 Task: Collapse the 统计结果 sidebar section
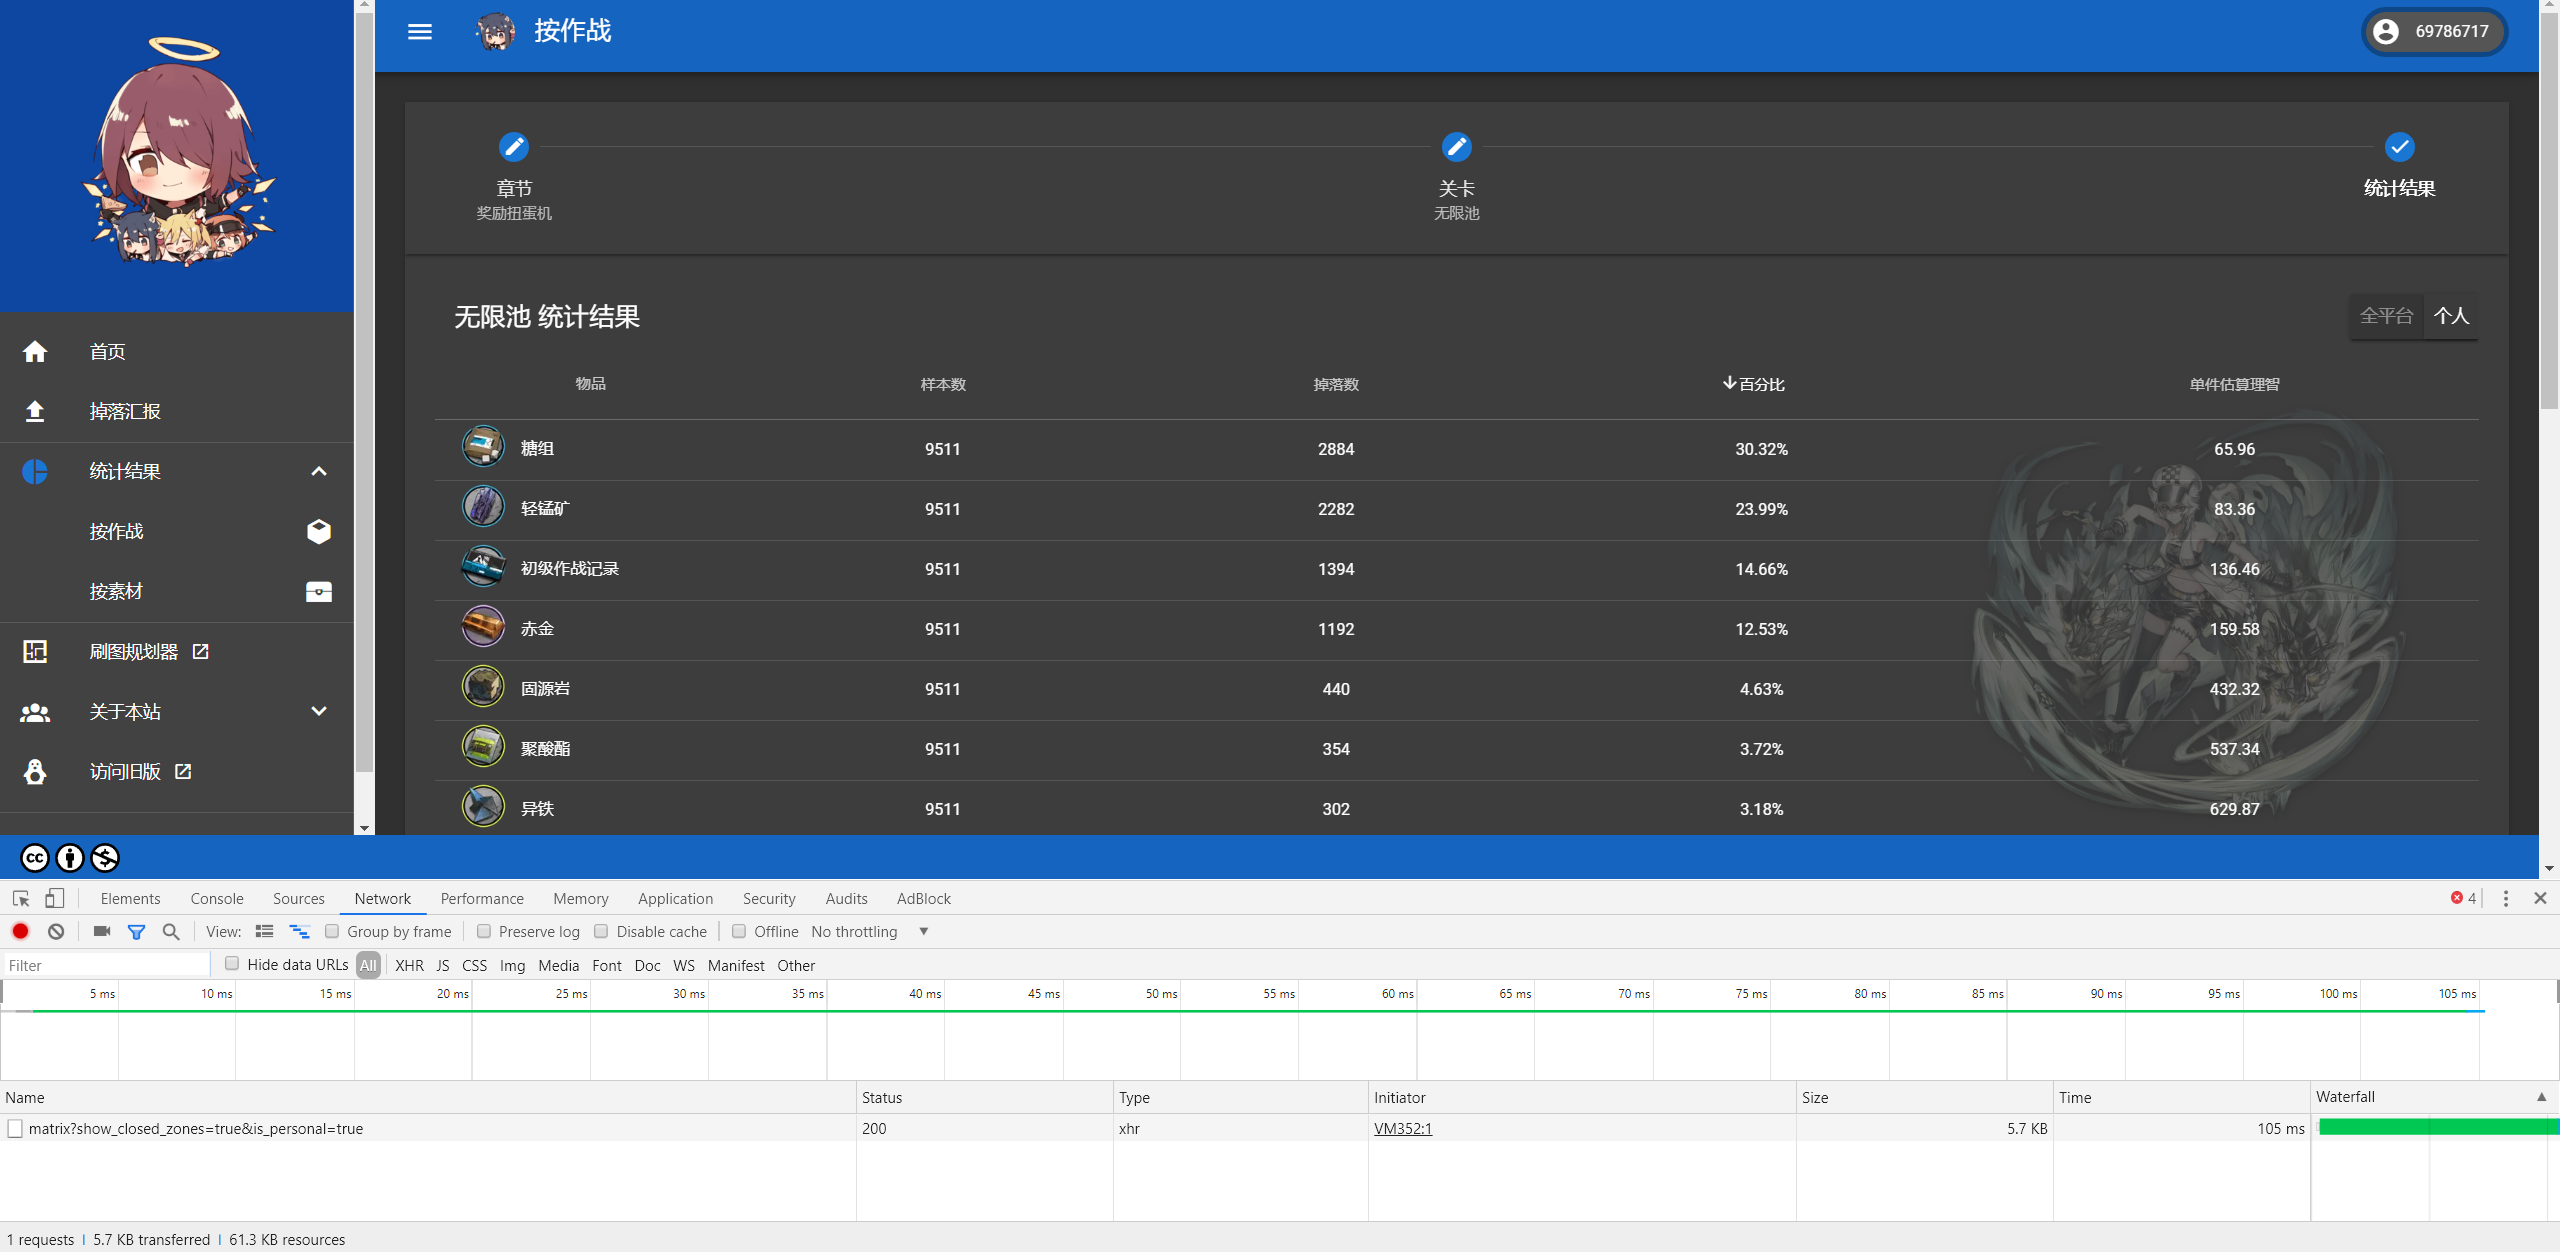click(x=318, y=471)
